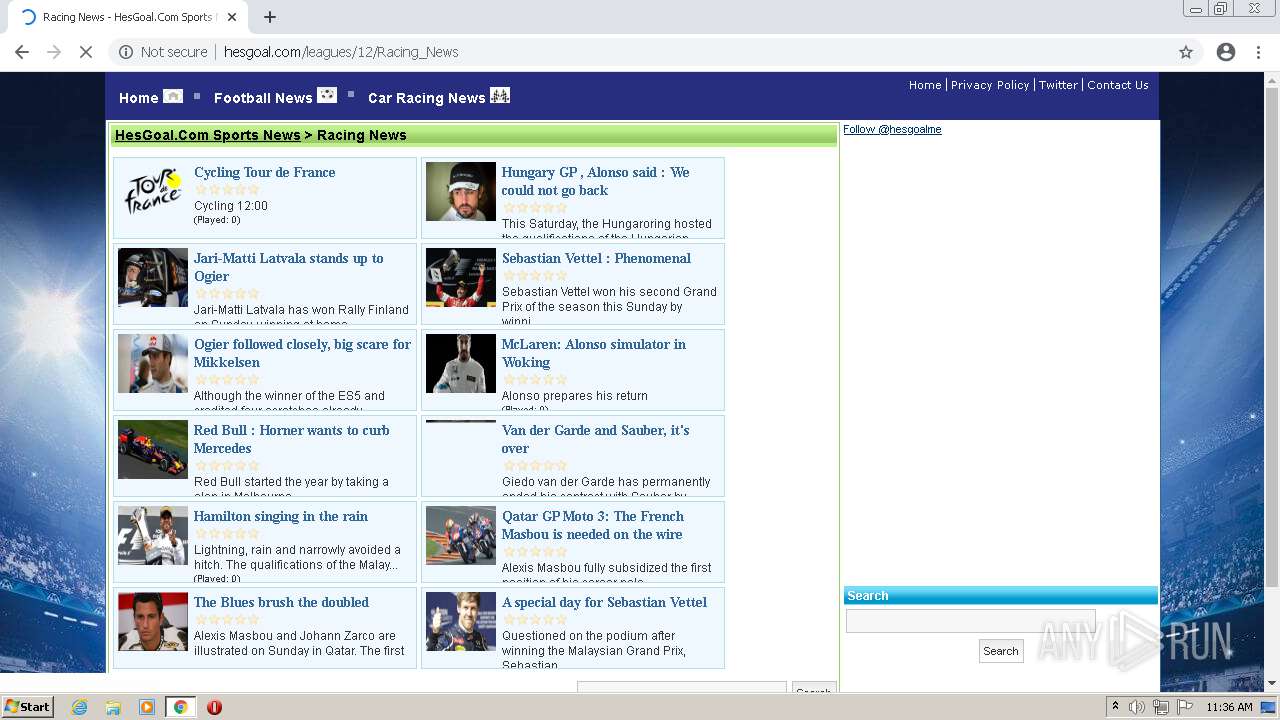Rate Hamilton singing in the rain stars

[x=227, y=534]
